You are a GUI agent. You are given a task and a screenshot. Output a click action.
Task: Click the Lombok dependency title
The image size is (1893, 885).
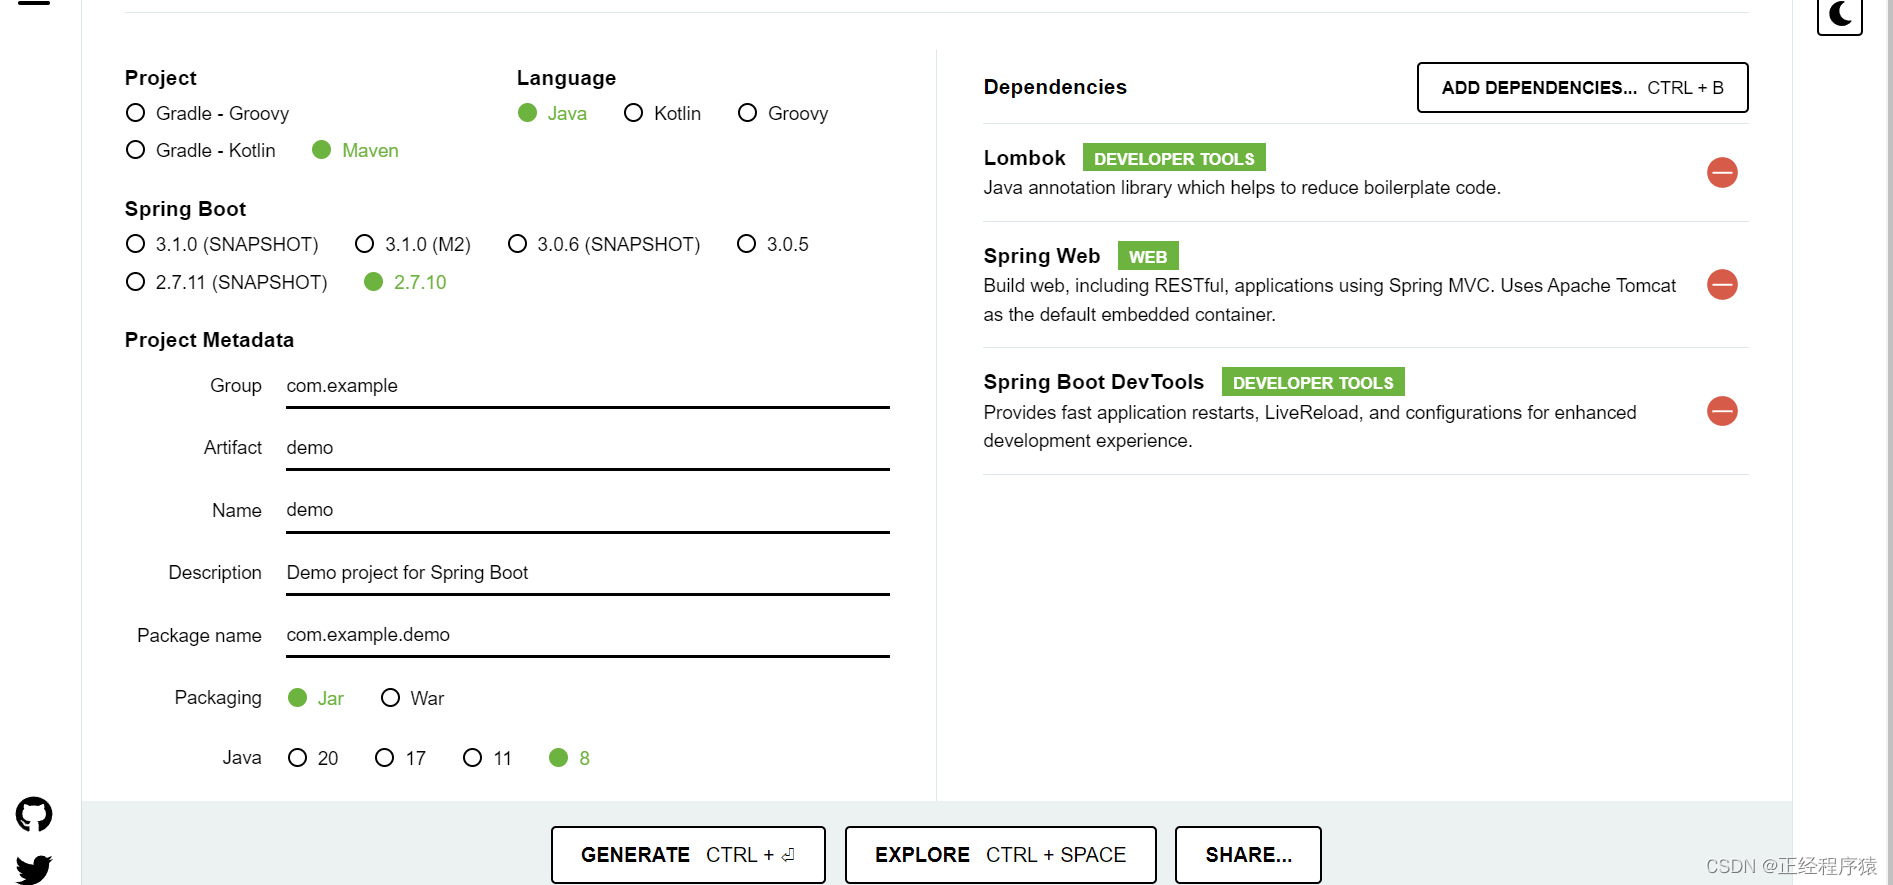pyautogui.click(x=1024, y=158)
